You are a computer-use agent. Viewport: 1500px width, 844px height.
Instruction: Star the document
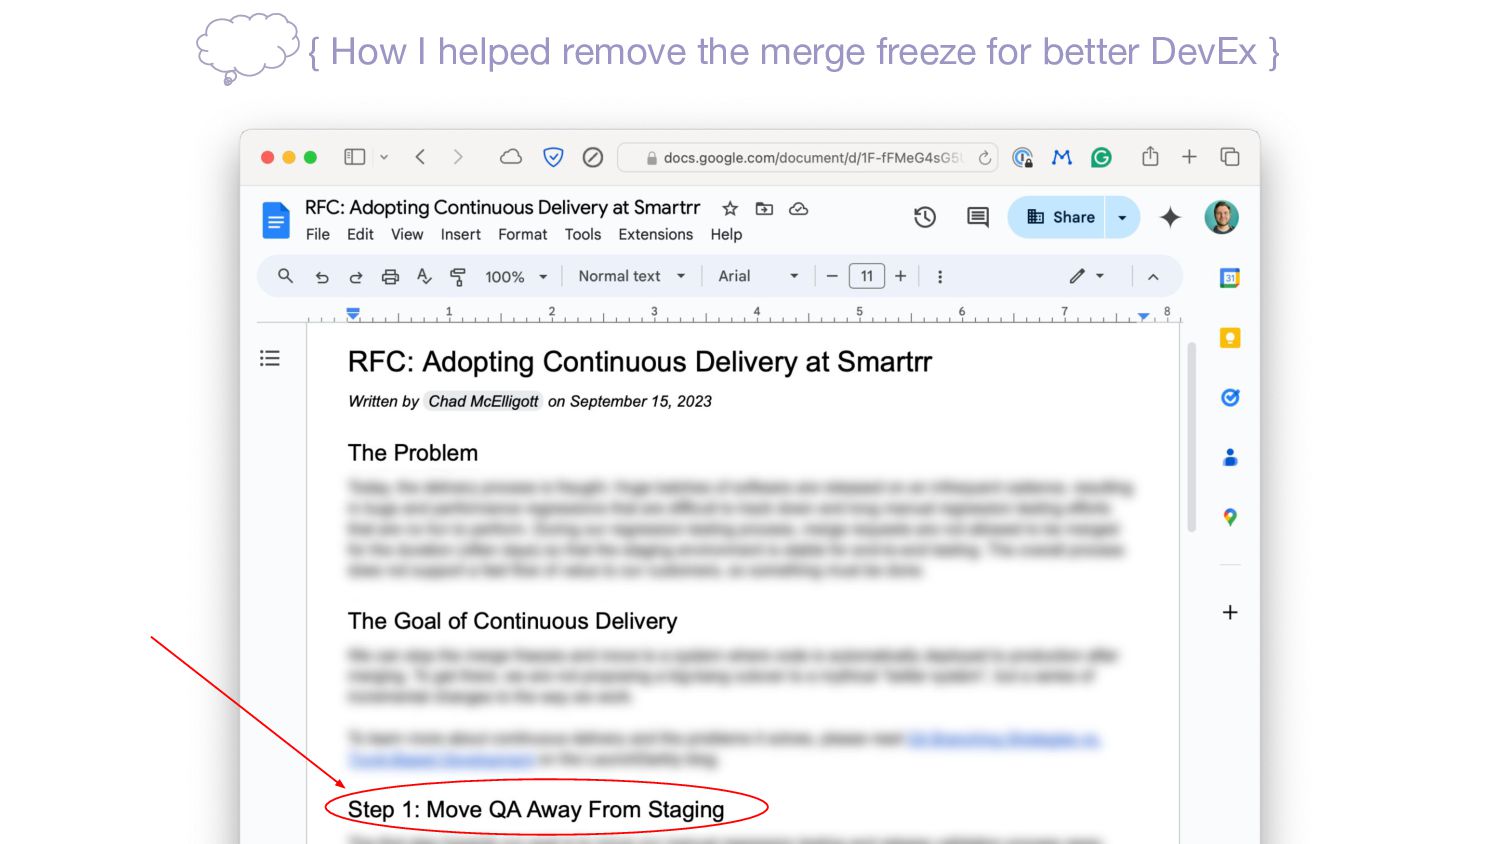point(730,208)
